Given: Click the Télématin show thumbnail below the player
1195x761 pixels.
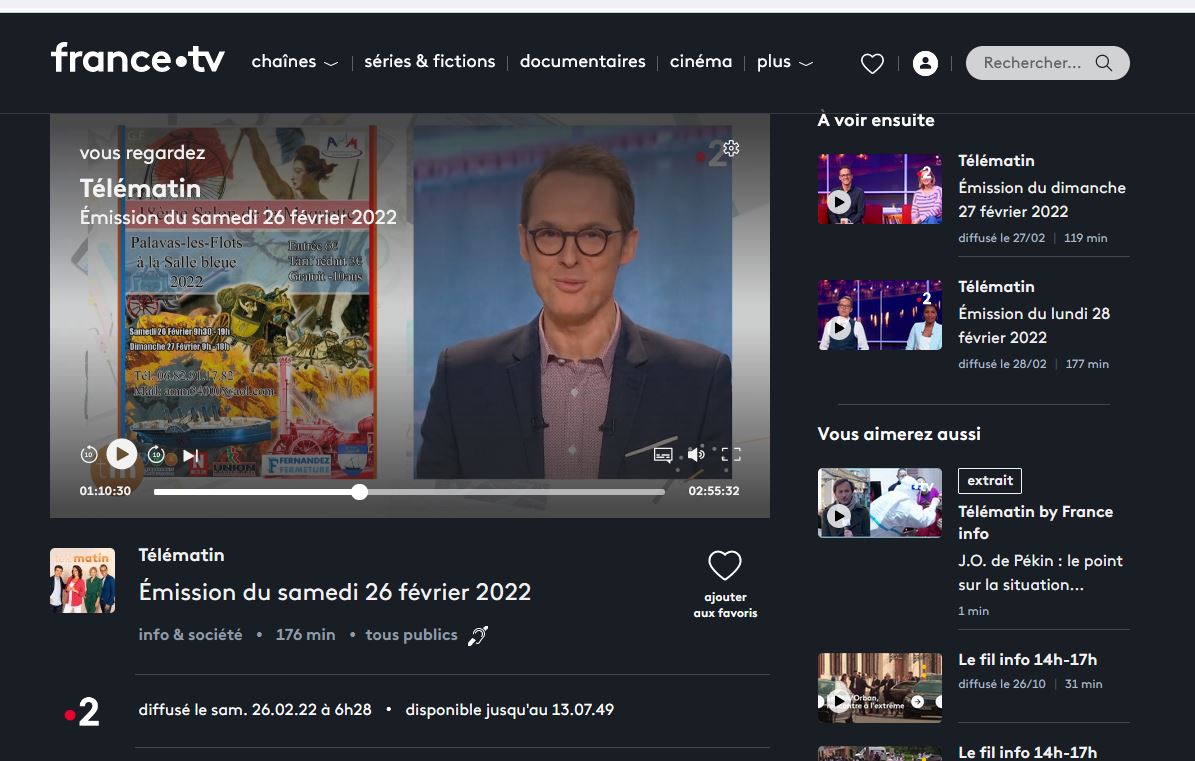Looking at the screenshot, I should (82, 580).
